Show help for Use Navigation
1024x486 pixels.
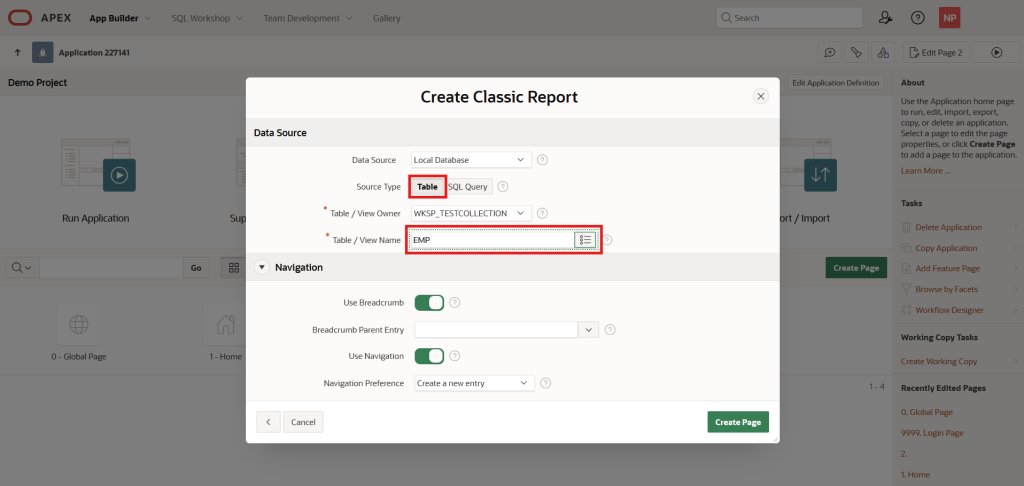[455, 356]
